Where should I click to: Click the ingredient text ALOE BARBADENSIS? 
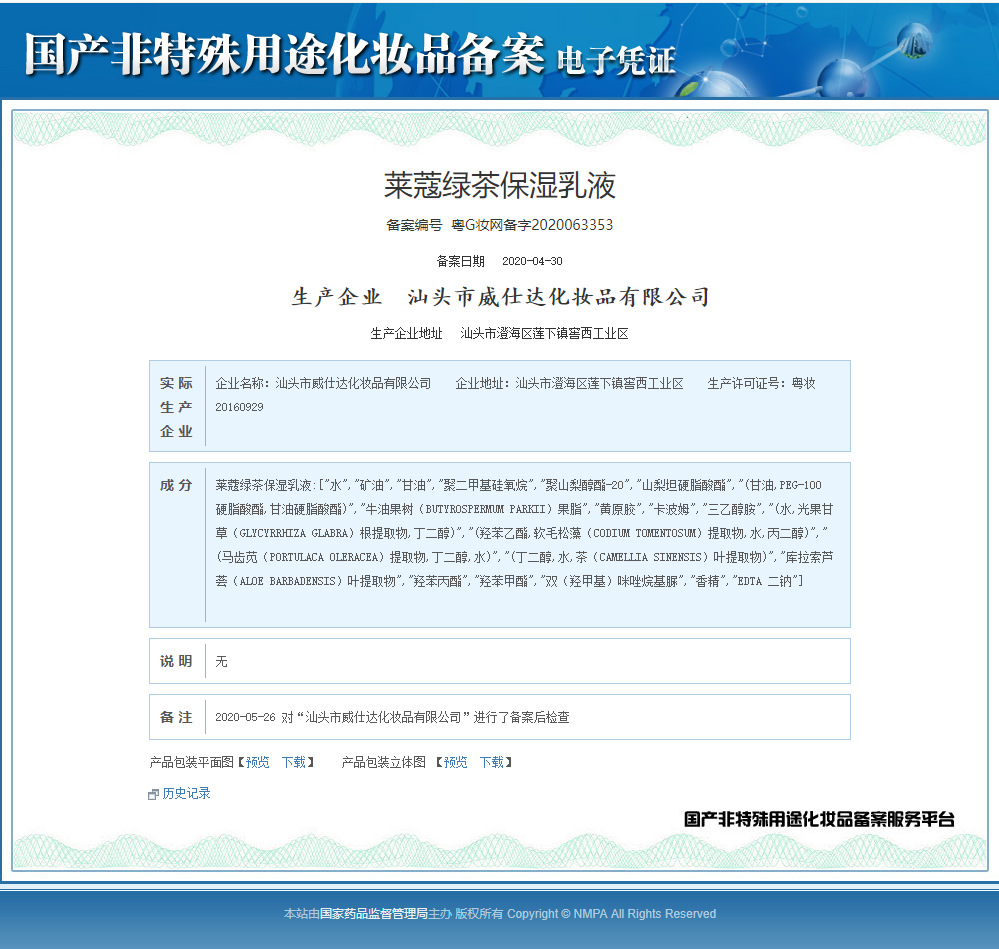pos(286,581)
